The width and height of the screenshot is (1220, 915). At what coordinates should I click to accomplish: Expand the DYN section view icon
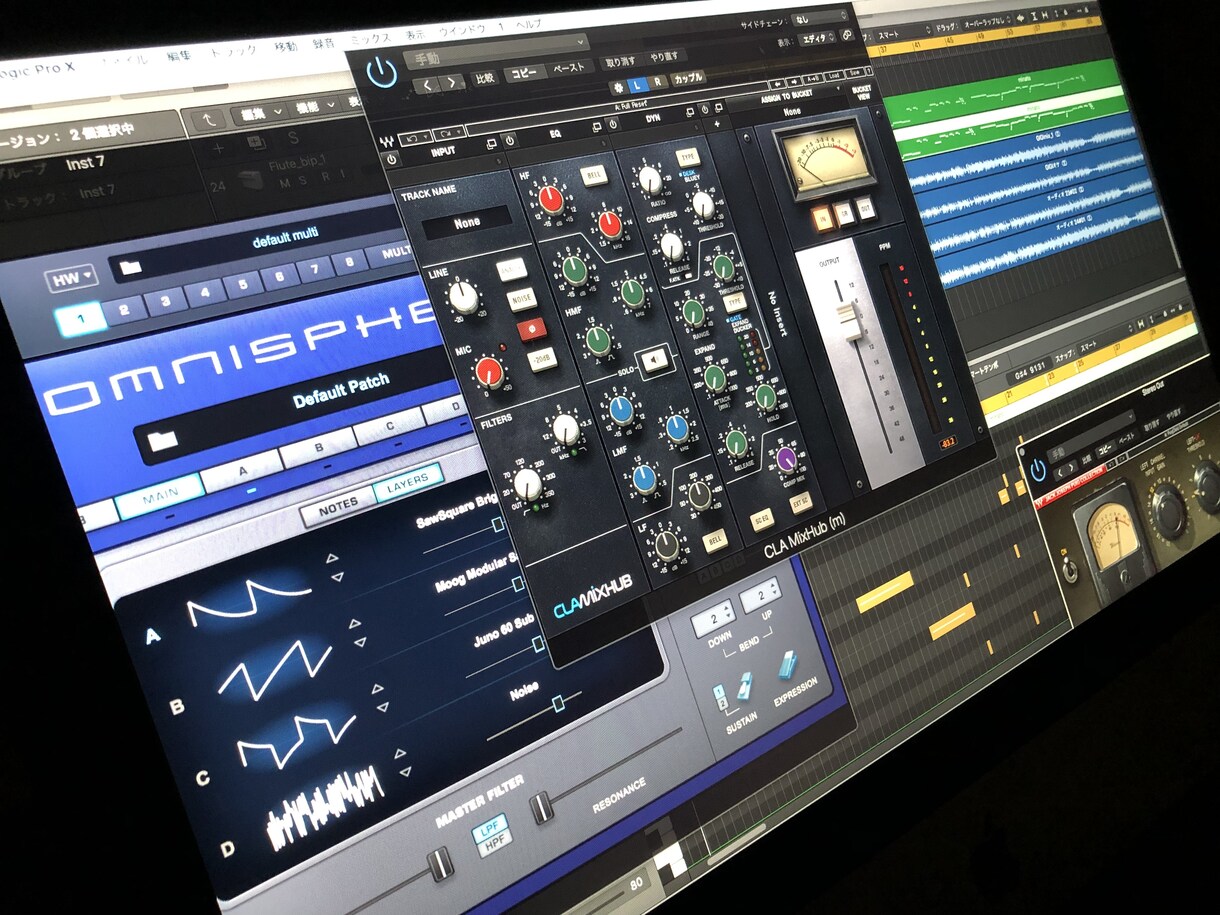(x=690, y=110)
